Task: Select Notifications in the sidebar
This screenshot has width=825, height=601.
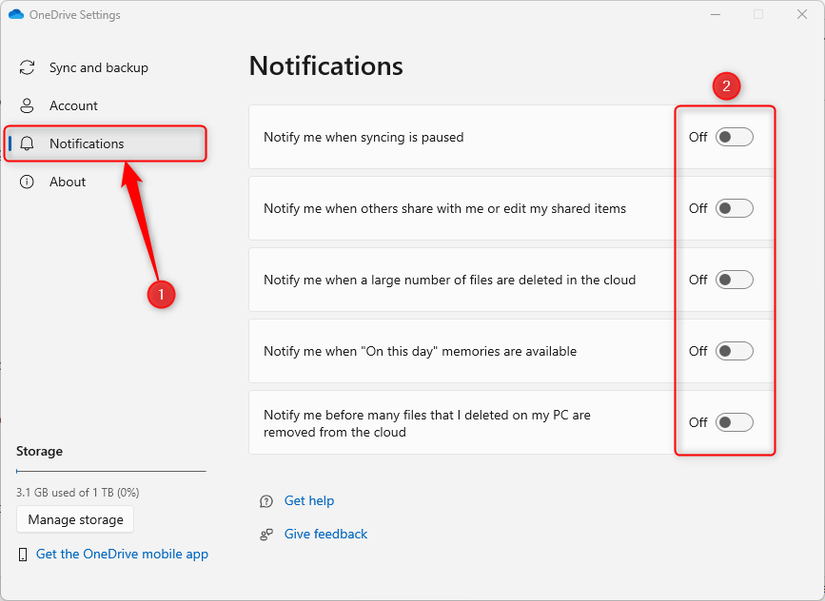Action: [x=105, y=143]
